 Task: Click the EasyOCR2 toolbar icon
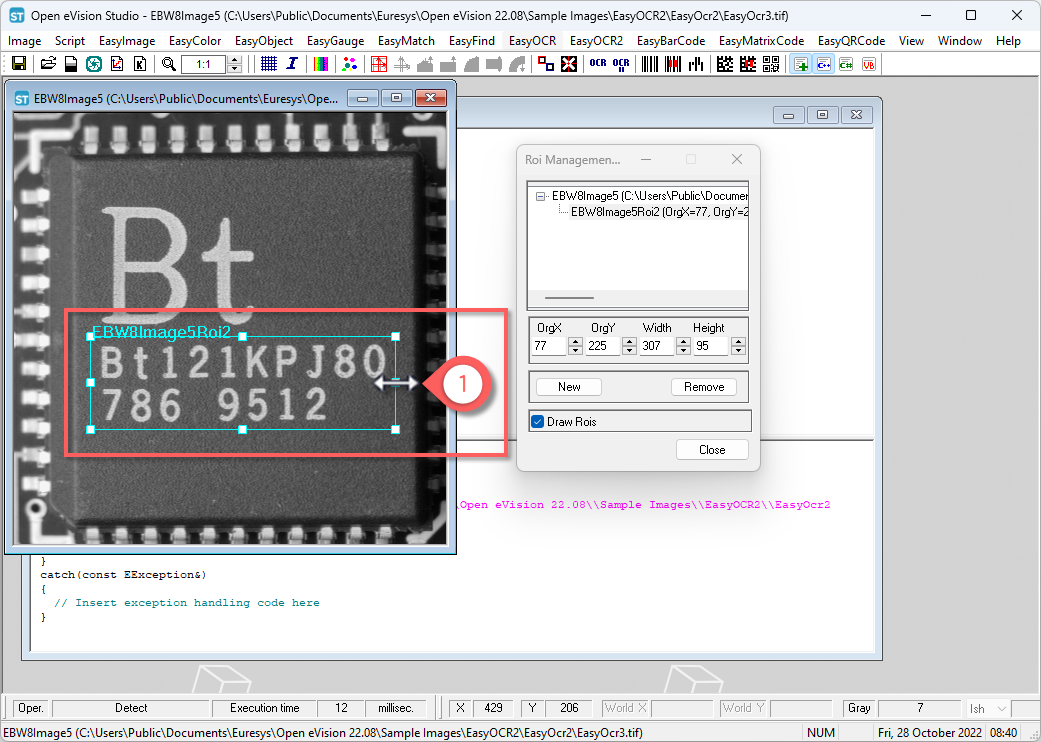tap(621, 64)
